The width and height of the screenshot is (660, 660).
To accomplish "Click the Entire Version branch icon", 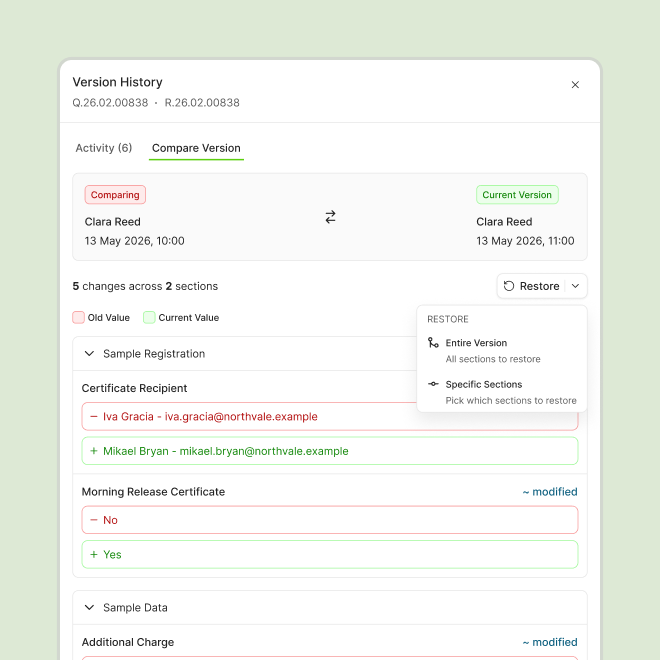I will tap(433, 343).
